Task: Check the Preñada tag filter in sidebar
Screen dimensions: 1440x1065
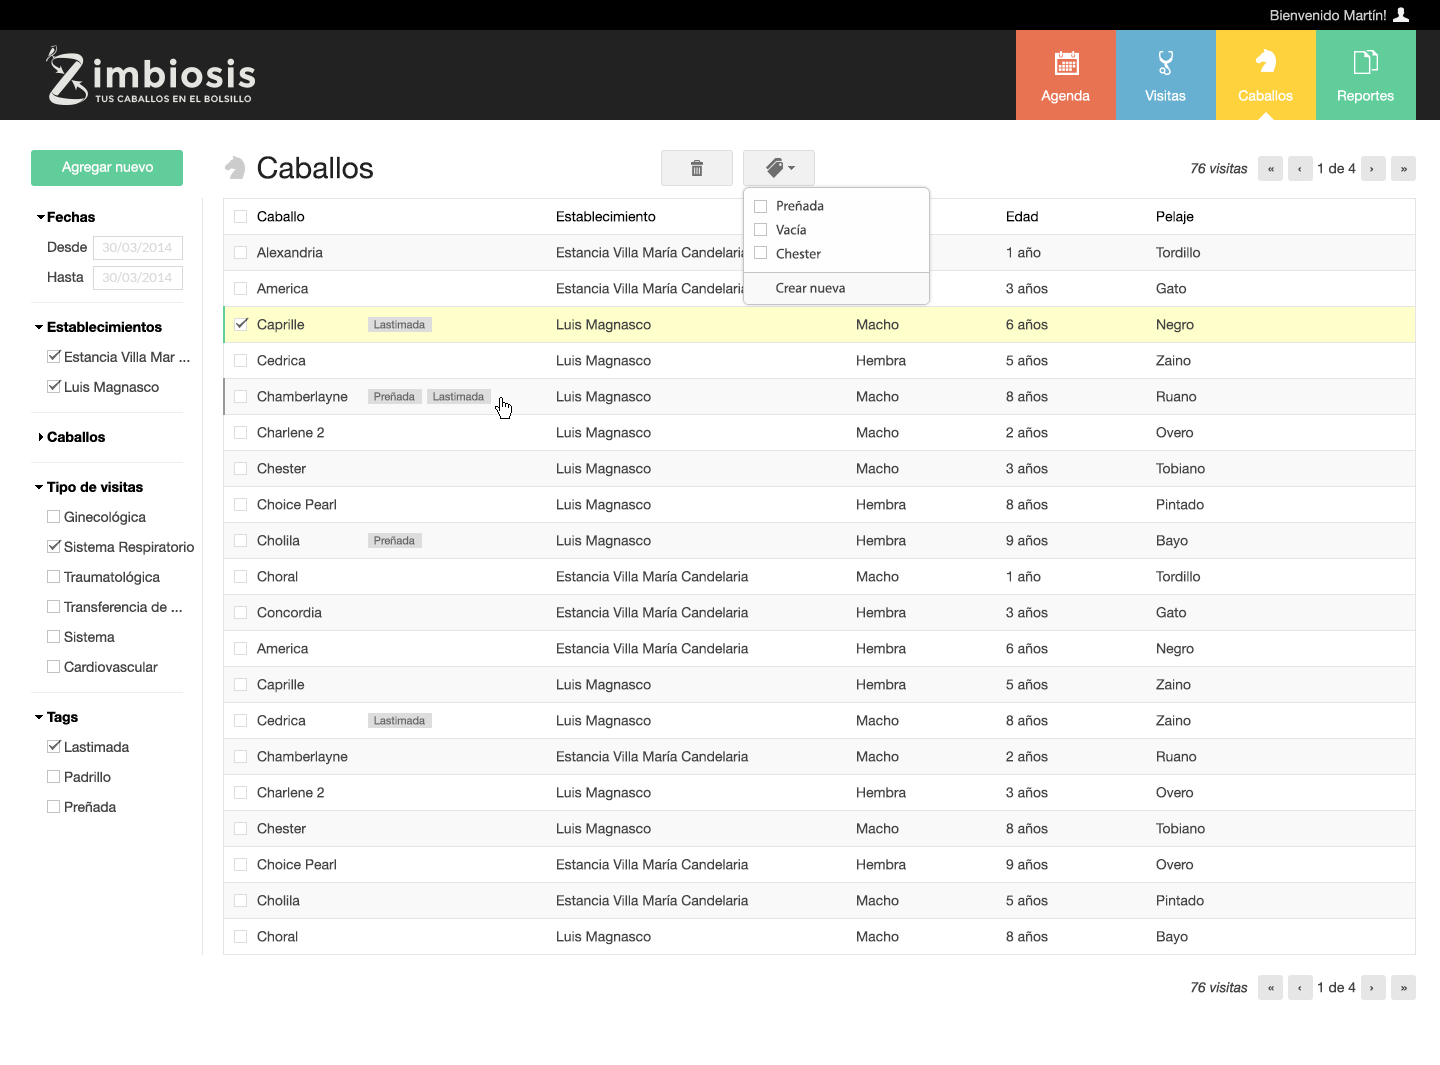Action: pyautogui.click(x=54, y=807)
